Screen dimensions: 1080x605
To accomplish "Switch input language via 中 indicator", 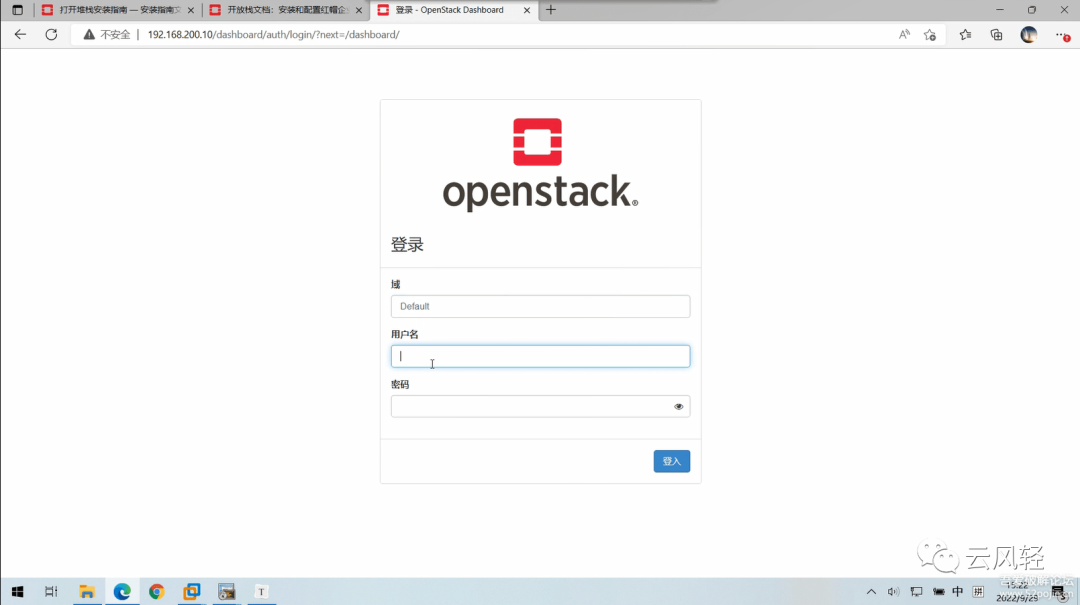I will 958,592.
